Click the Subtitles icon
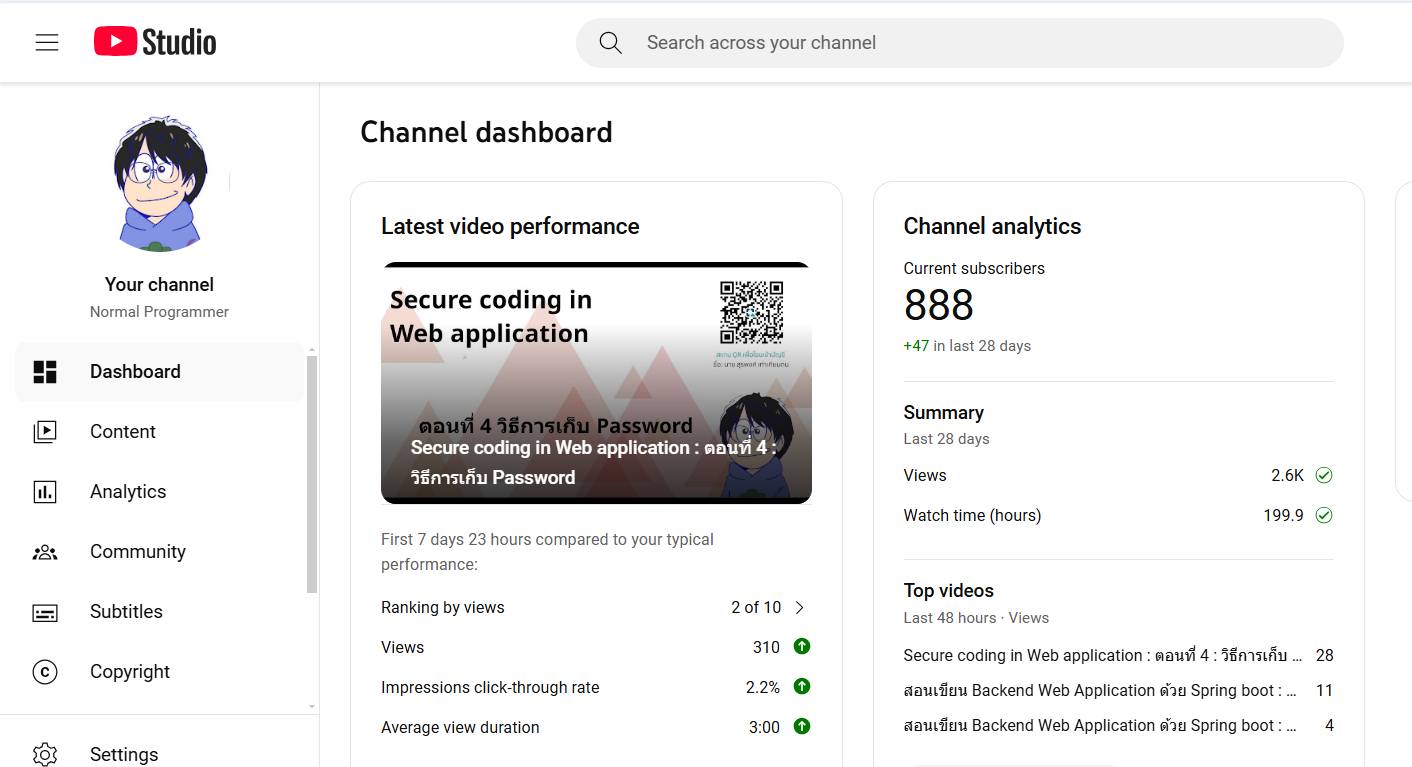Viewport: 1412px width, 767px height. coord(45,612)
